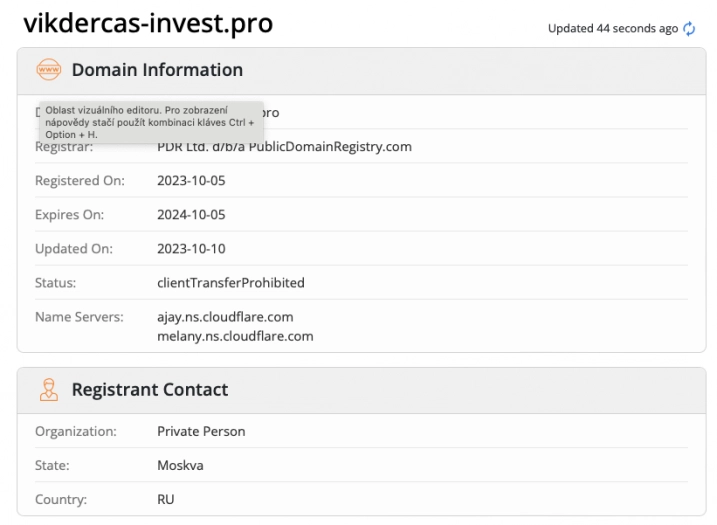Click melany.ns.cloudflare.com name server
The width and height of the screenshot is (717, 525).
tap(235, 337)
